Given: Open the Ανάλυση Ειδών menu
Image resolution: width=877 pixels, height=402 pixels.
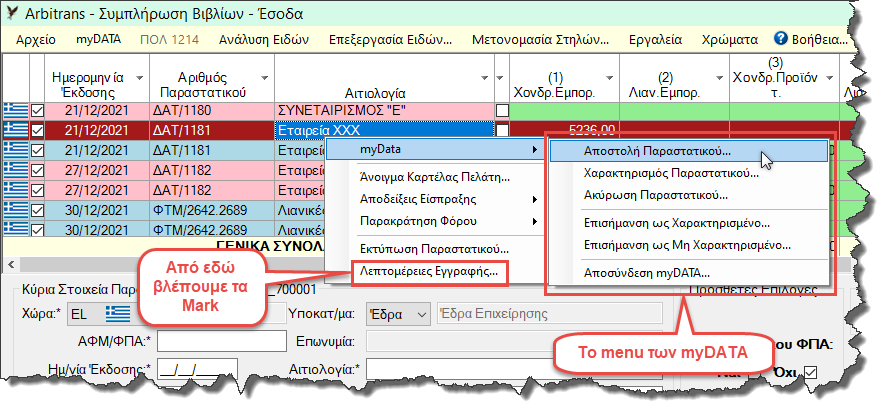Looking at the screenshot, I should pyautogui.click(x=264, y=40).
